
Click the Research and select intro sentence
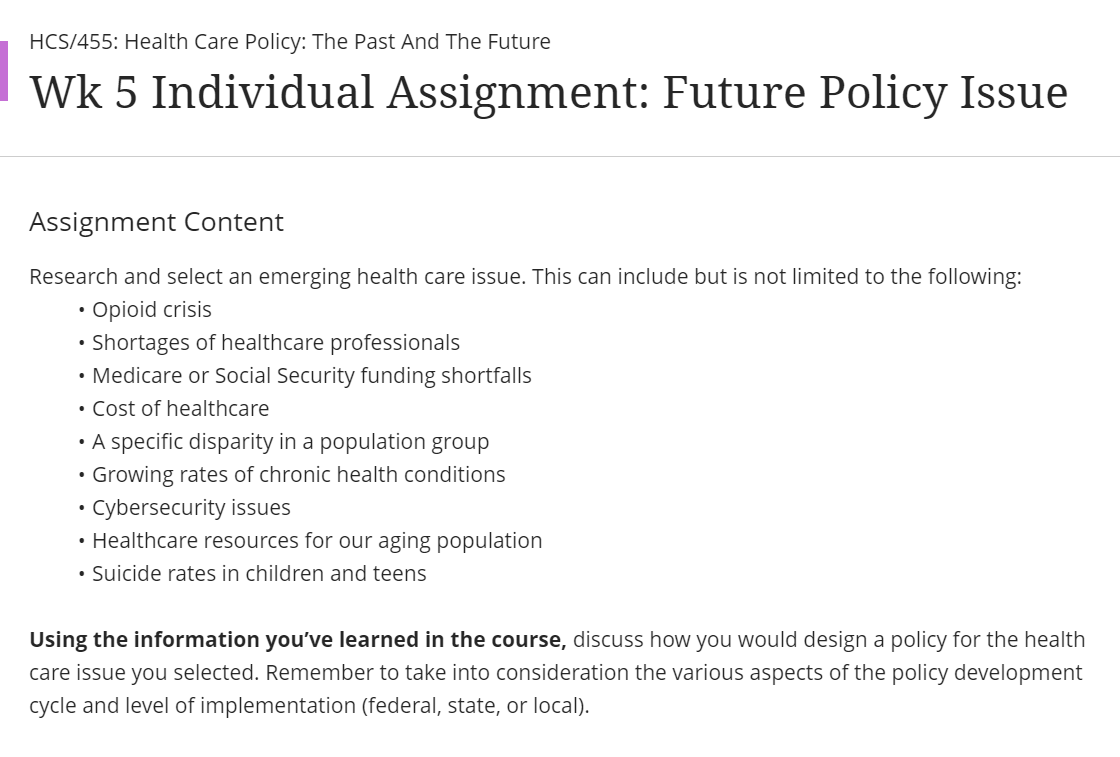coord(526,276)
